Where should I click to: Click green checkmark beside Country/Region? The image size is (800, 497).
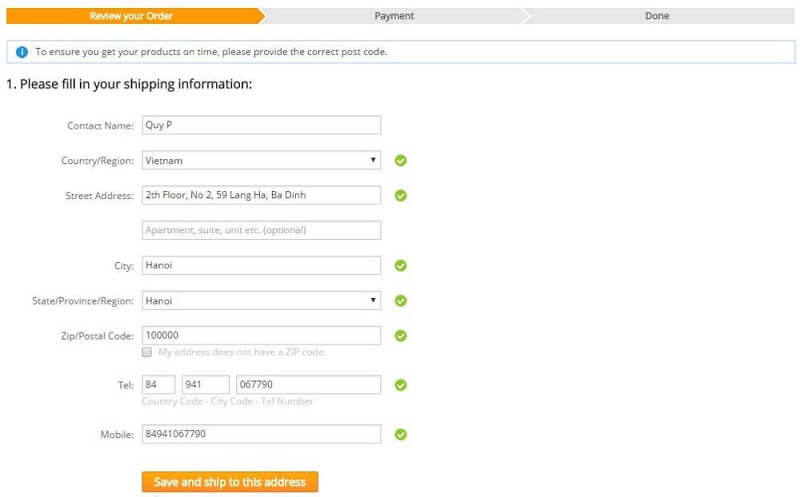click(401, 160)
